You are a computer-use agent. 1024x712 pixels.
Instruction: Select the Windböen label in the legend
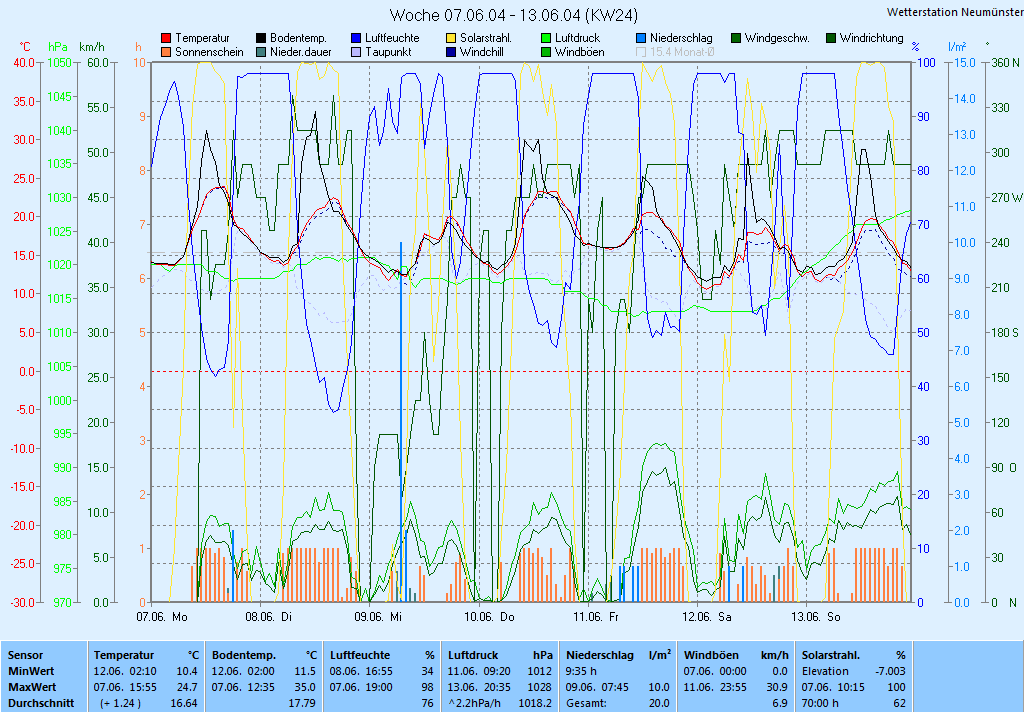(x=579, y=52)
